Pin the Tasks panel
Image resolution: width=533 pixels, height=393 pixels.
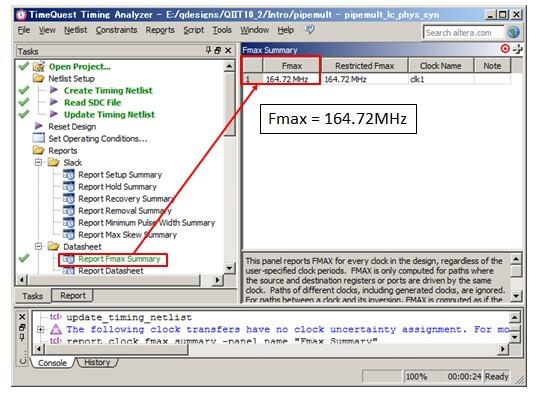pos(208,50)
